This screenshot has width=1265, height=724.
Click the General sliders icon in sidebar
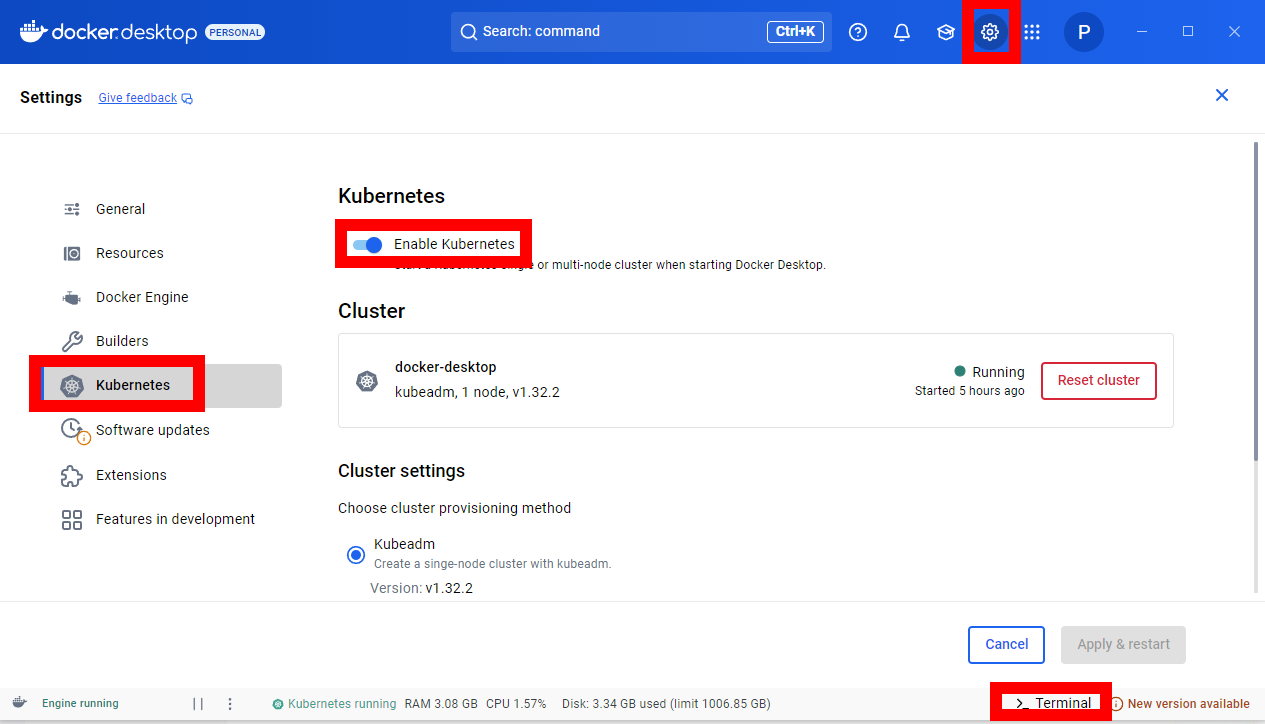coord(72,209)
